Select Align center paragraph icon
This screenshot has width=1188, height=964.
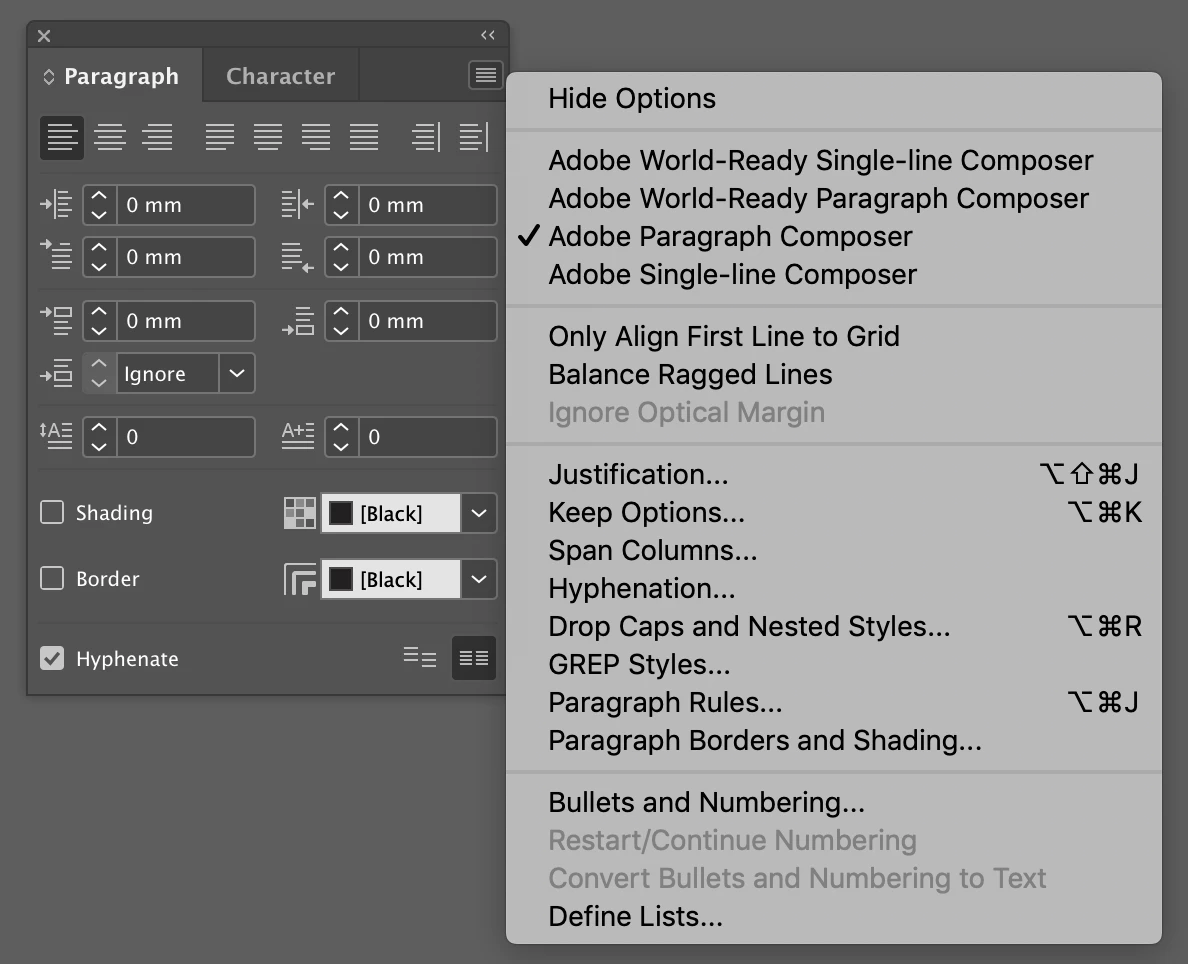(x=110, y=137)
